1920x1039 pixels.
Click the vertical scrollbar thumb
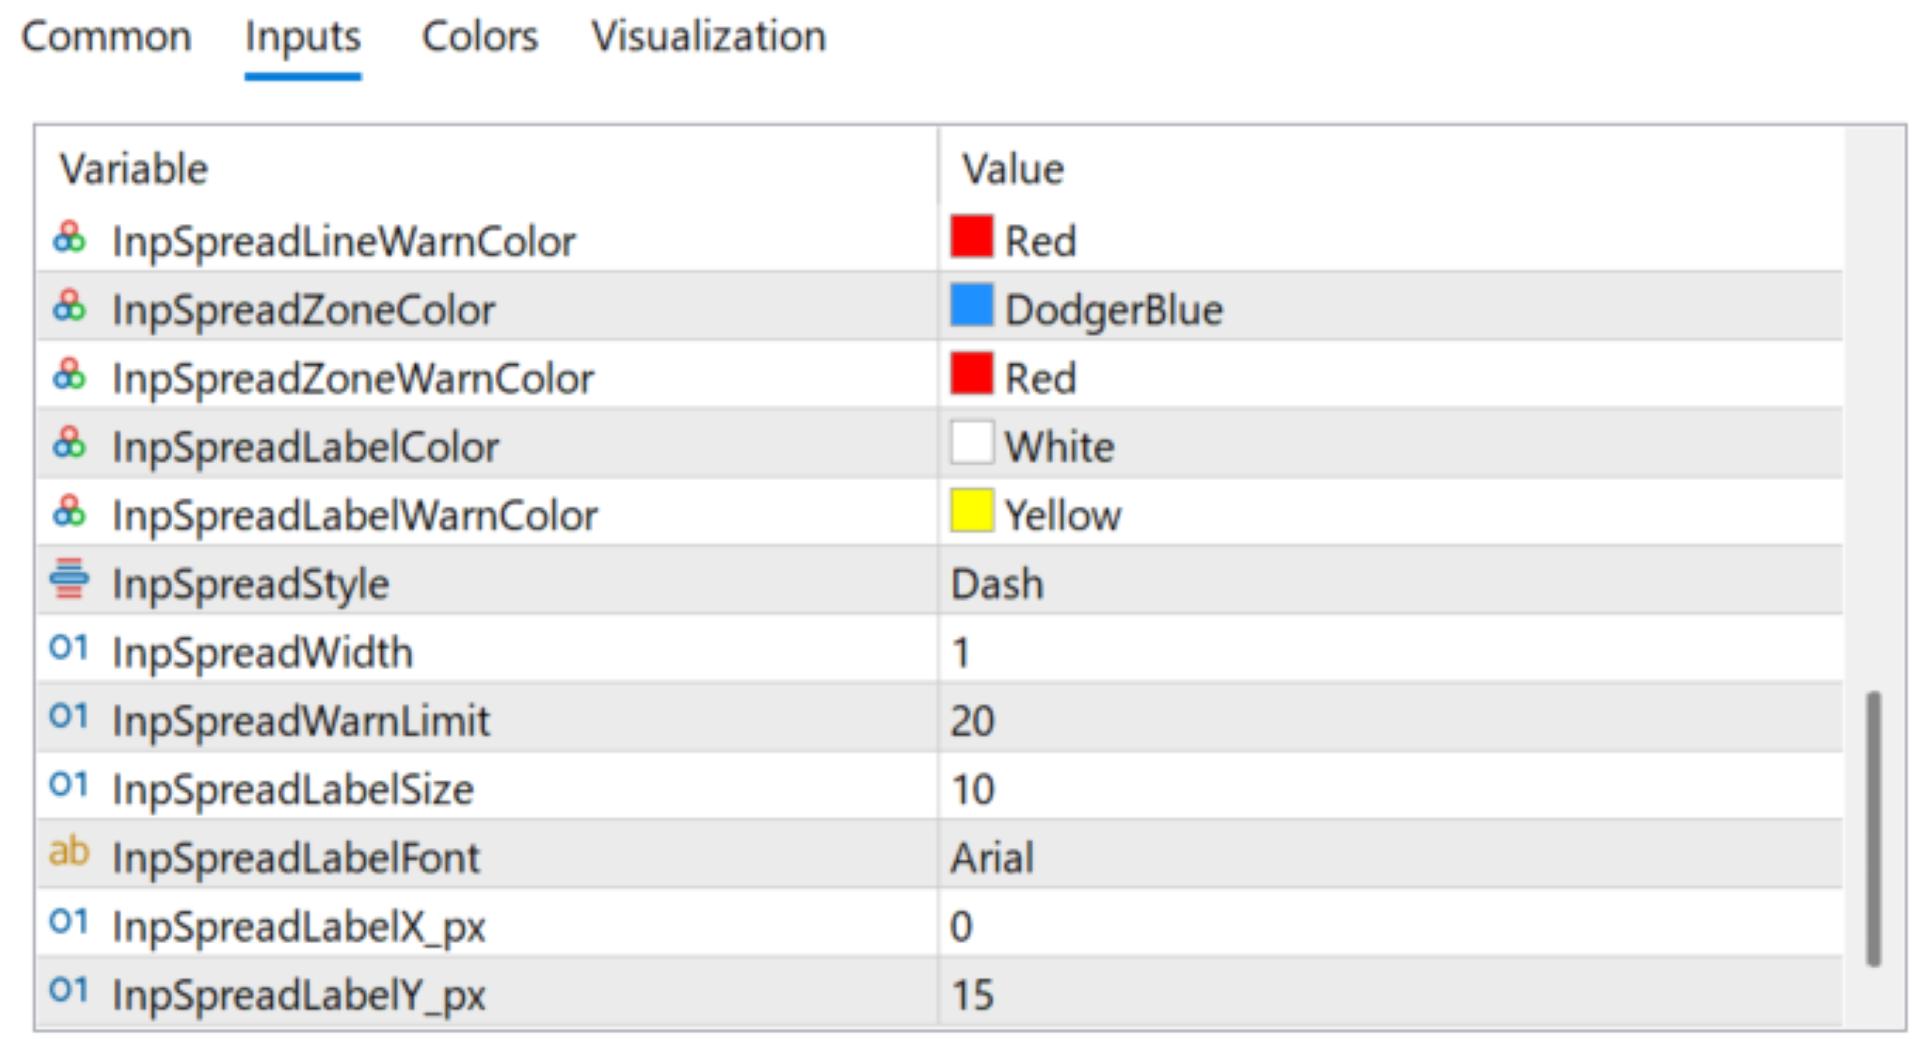[x=1873, y=828]
